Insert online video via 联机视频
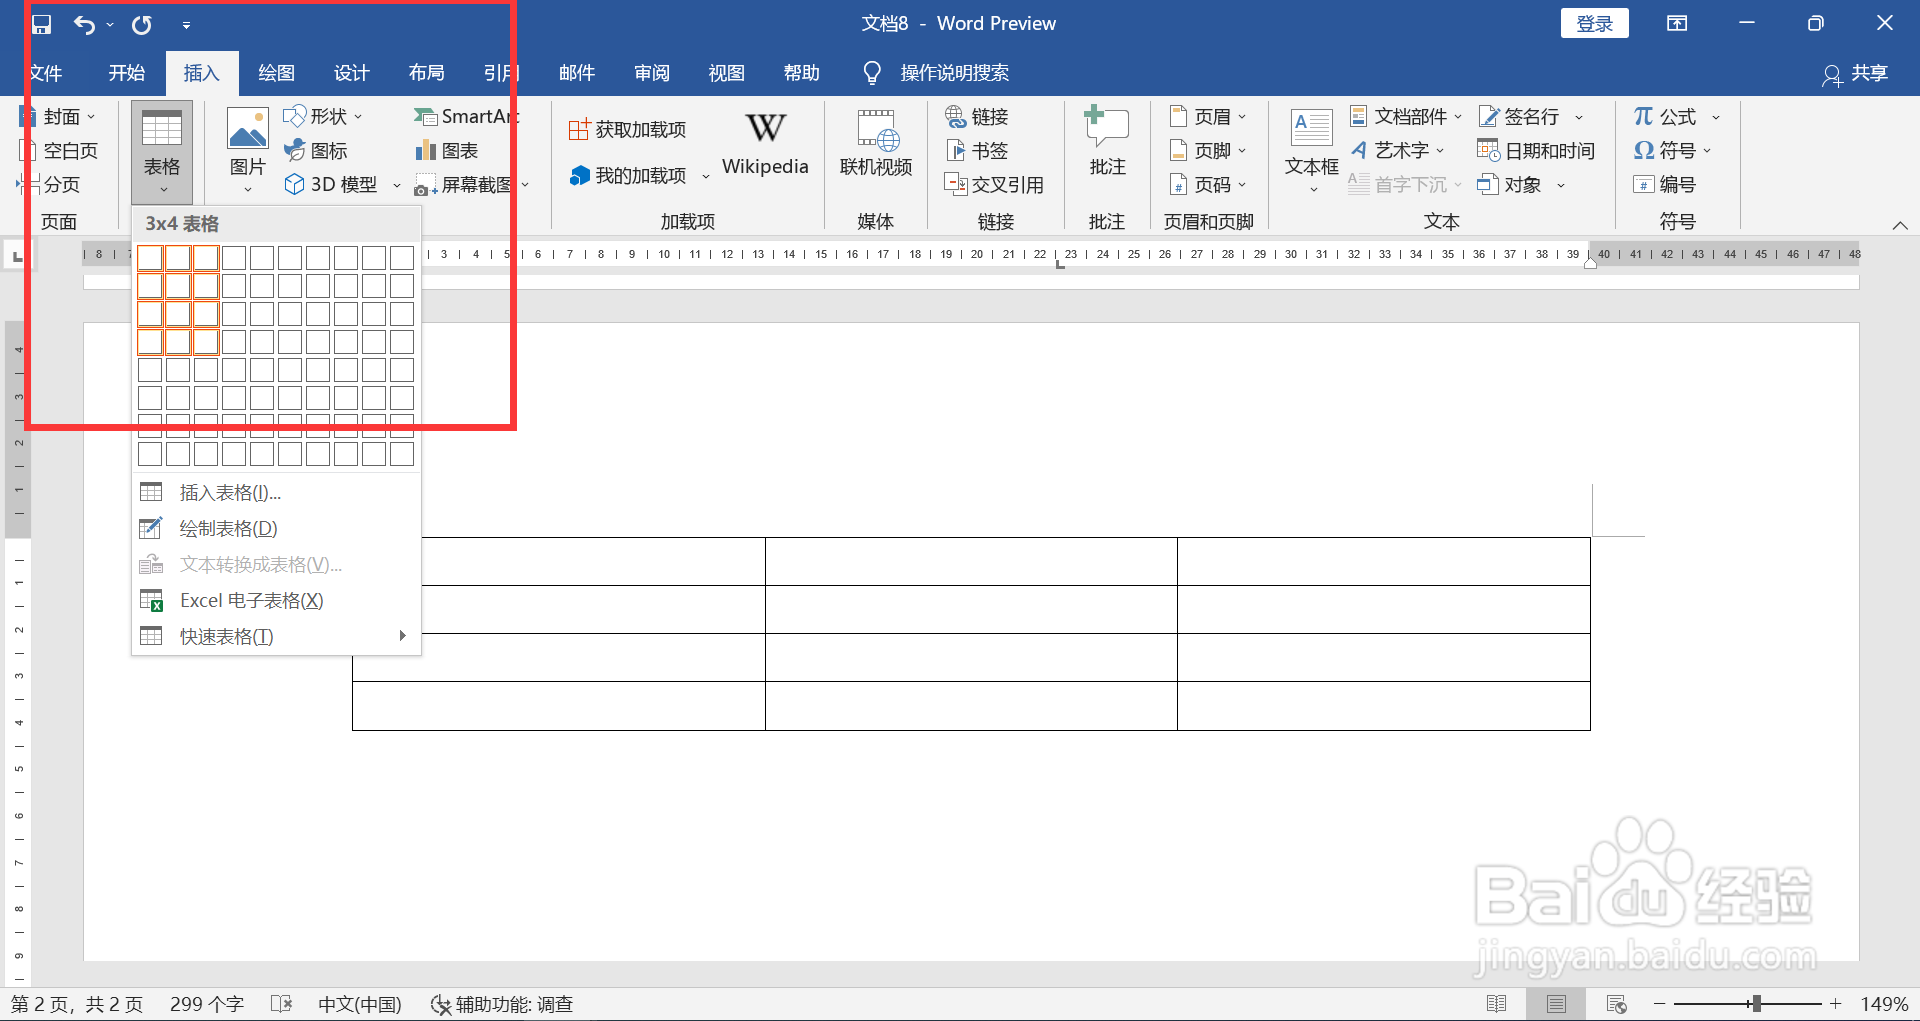The image size is (1920, 1021). [875, 145]
